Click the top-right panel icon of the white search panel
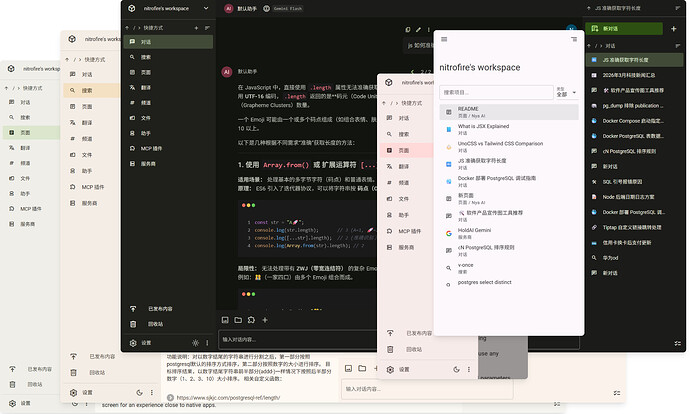The height and width of the screenshot is (414, 690). pyautogui.click(x=574, y=39)
